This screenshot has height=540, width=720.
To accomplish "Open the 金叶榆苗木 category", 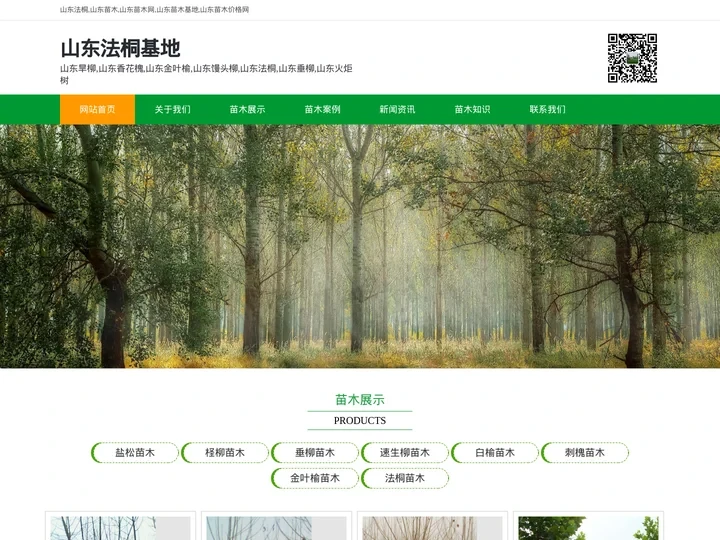I will point(315,478).
